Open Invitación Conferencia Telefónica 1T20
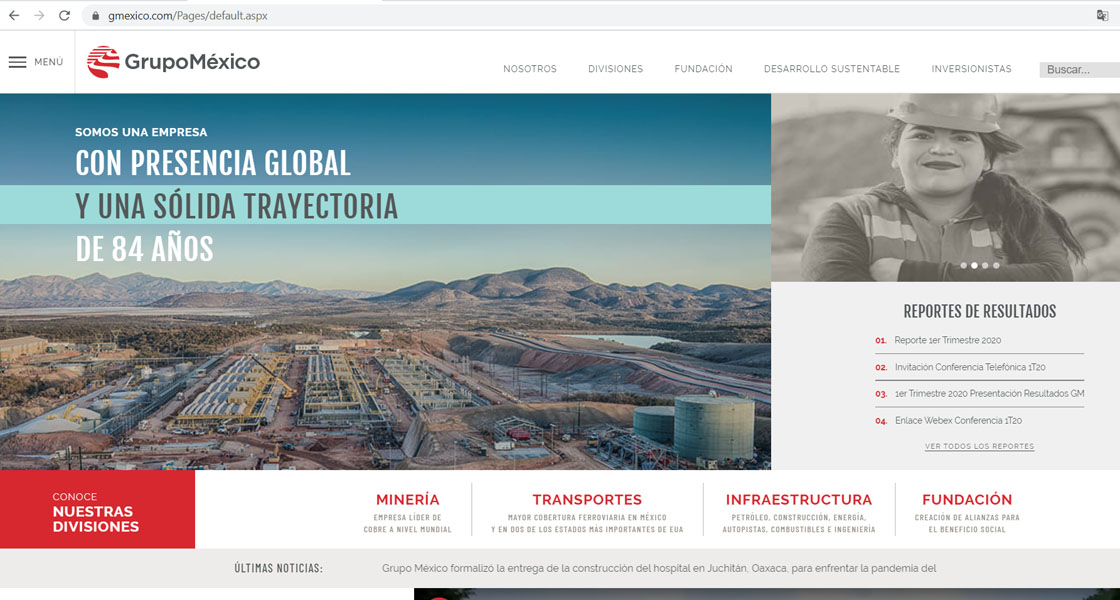The width and height of the screenshot is (1120, 600). point(970,367)
